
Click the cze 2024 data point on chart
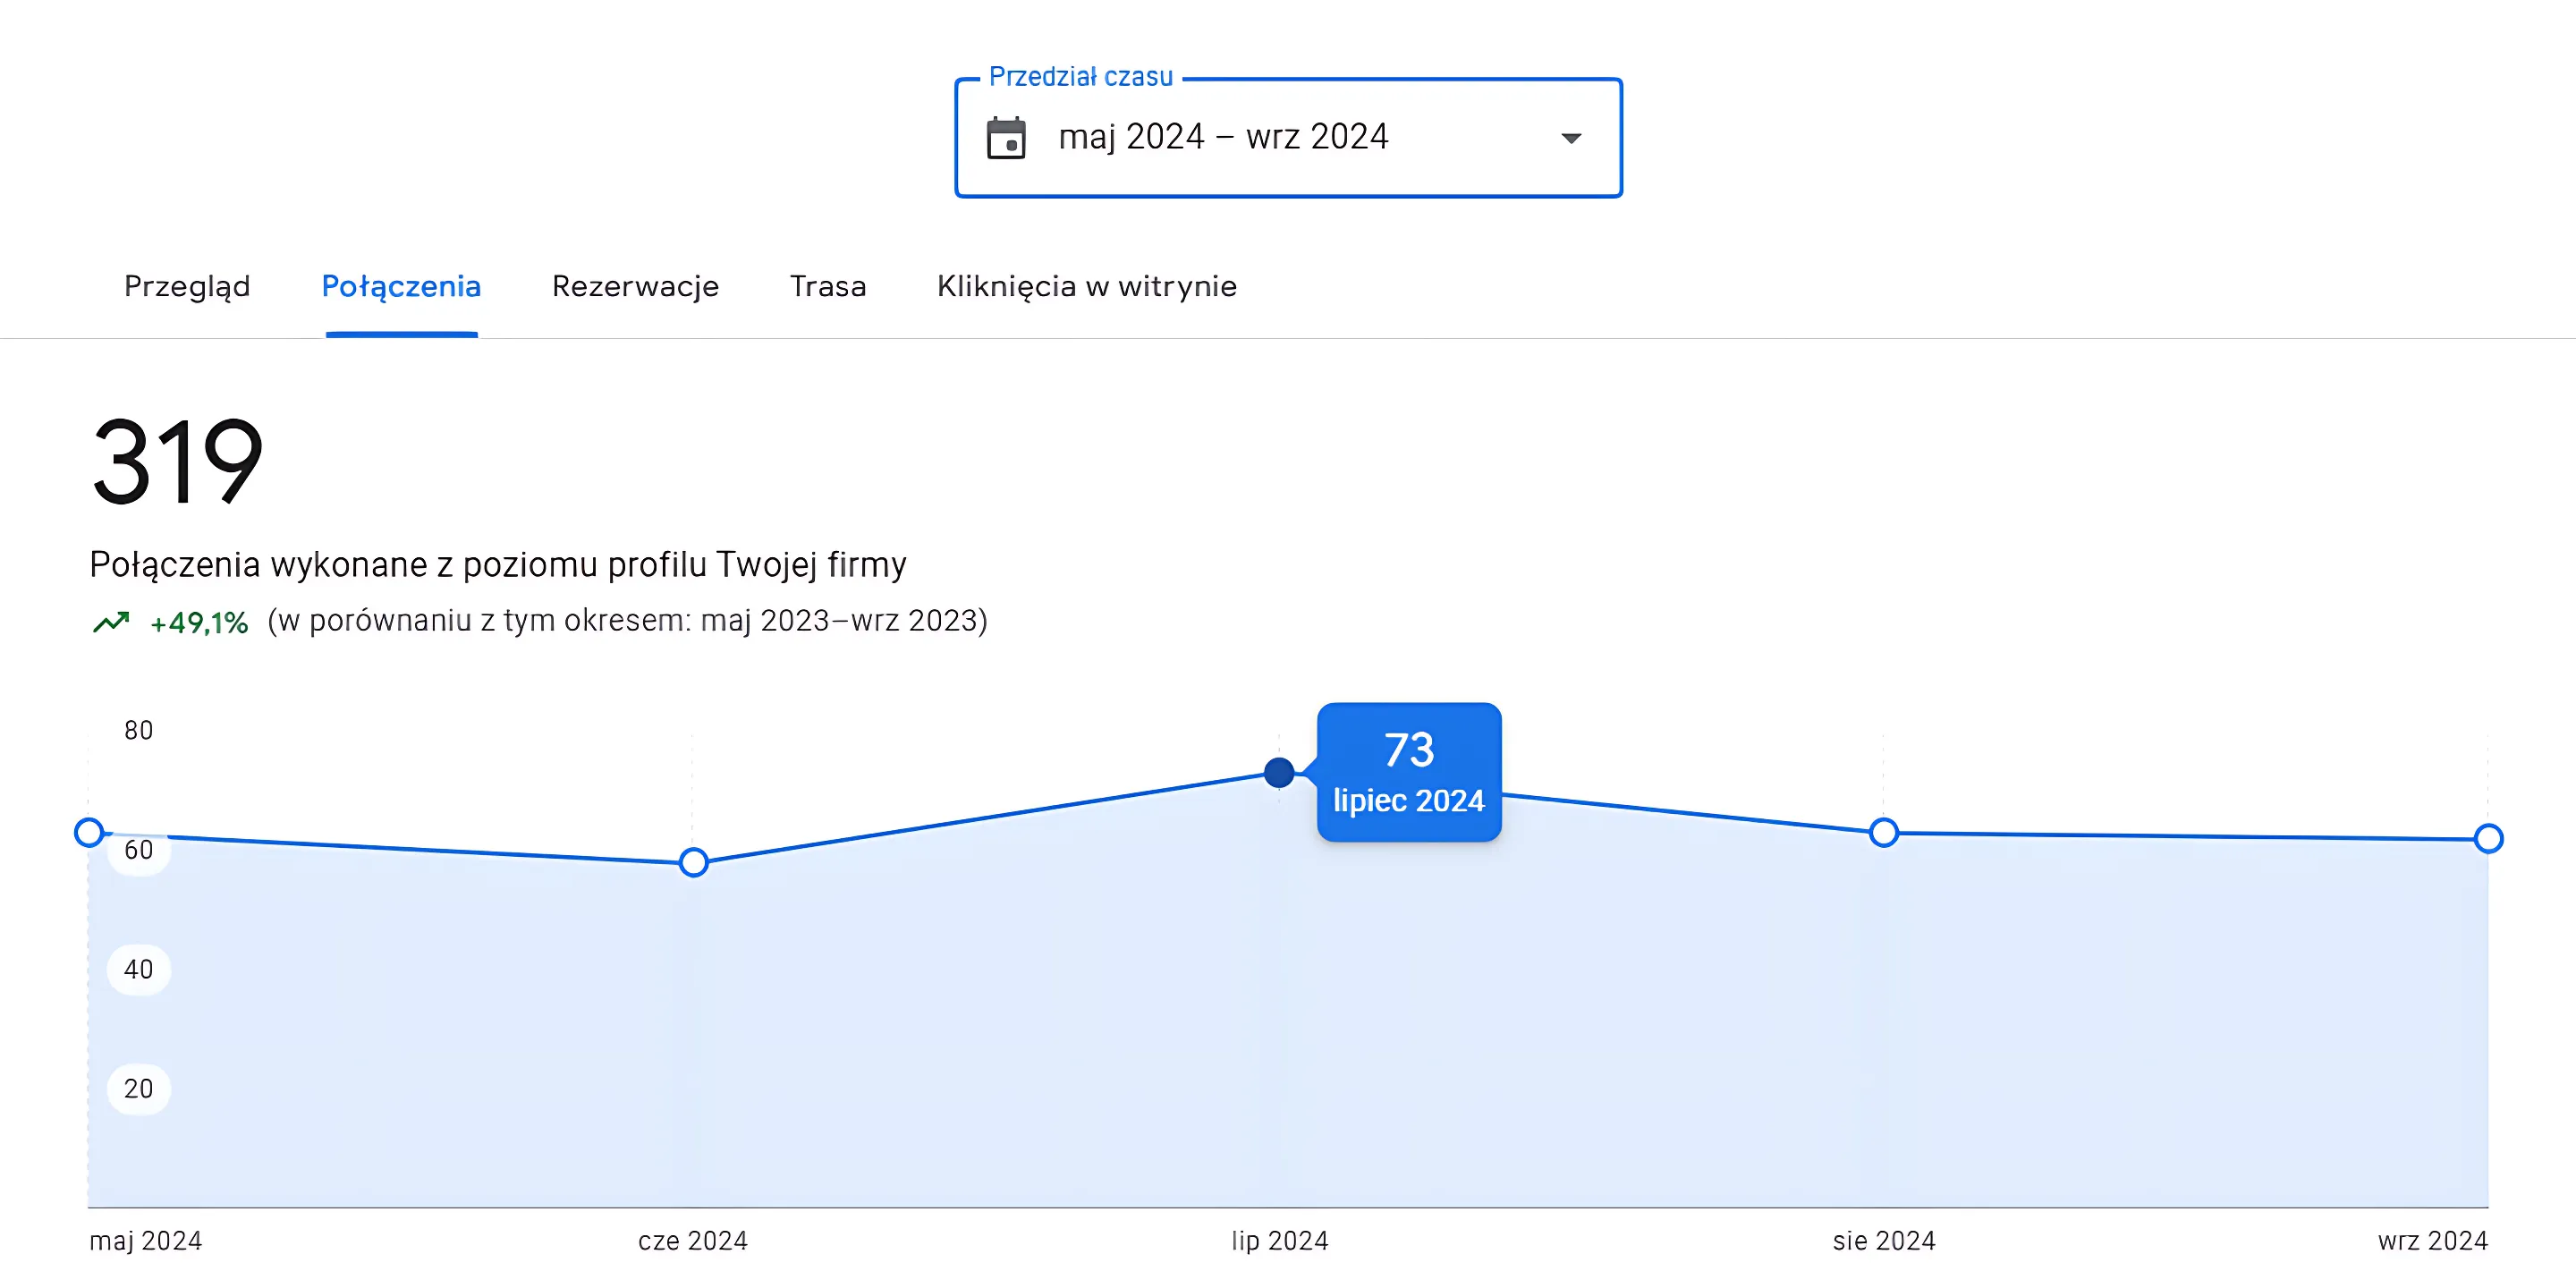coord(693,862)
